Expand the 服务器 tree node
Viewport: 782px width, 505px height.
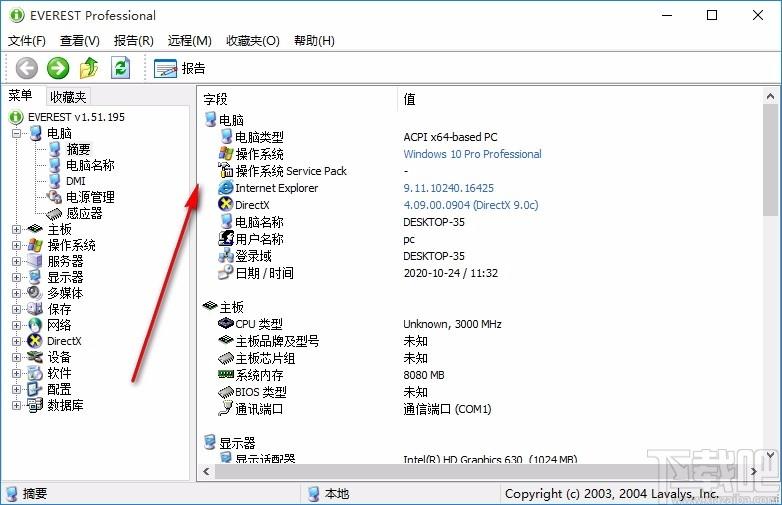tap(16, 261)
